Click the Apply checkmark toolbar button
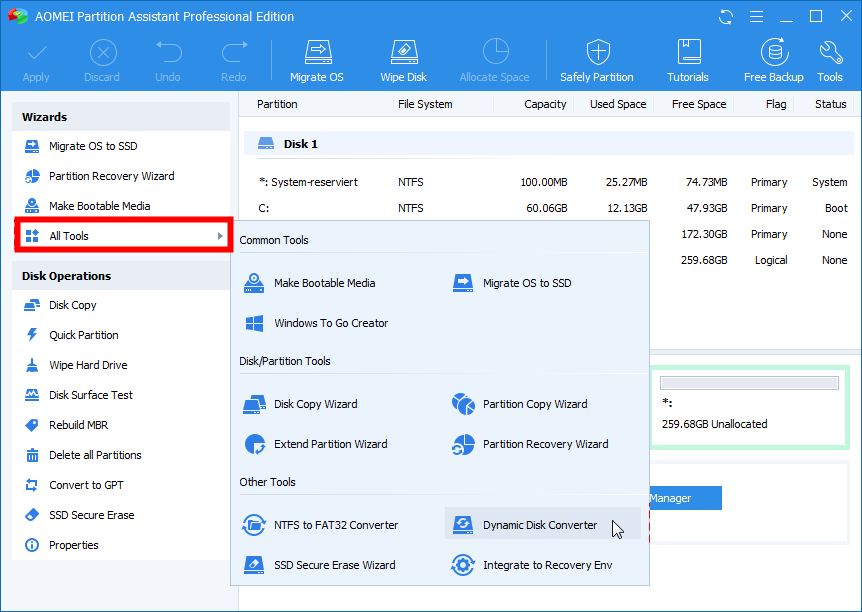The image size is (862, 612). pyautogui.click(x=36, y=60)
